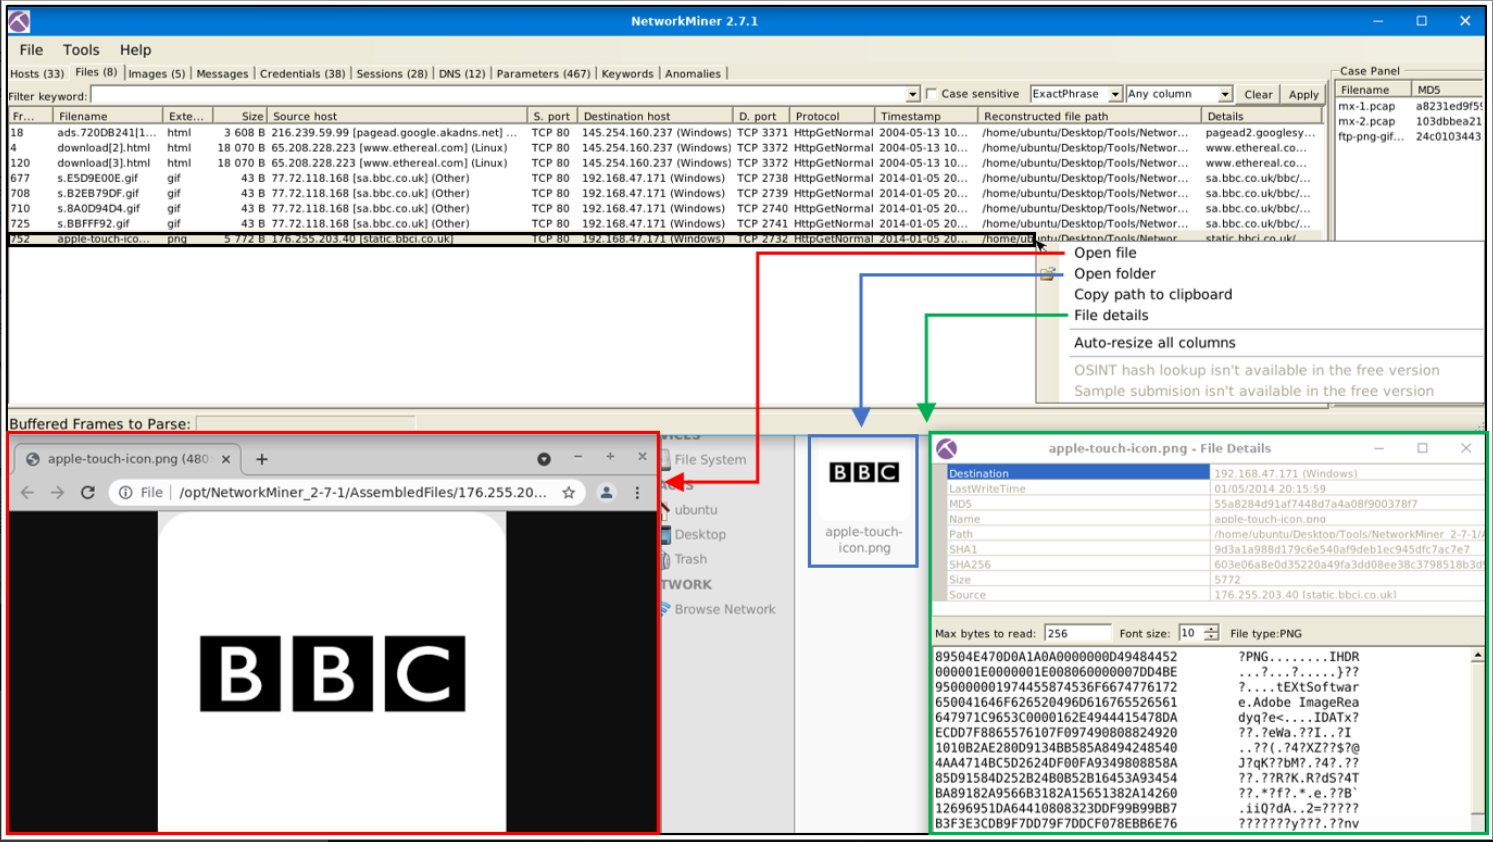Edit Max bytes to read field
1493x842 pixels.
1077,633
